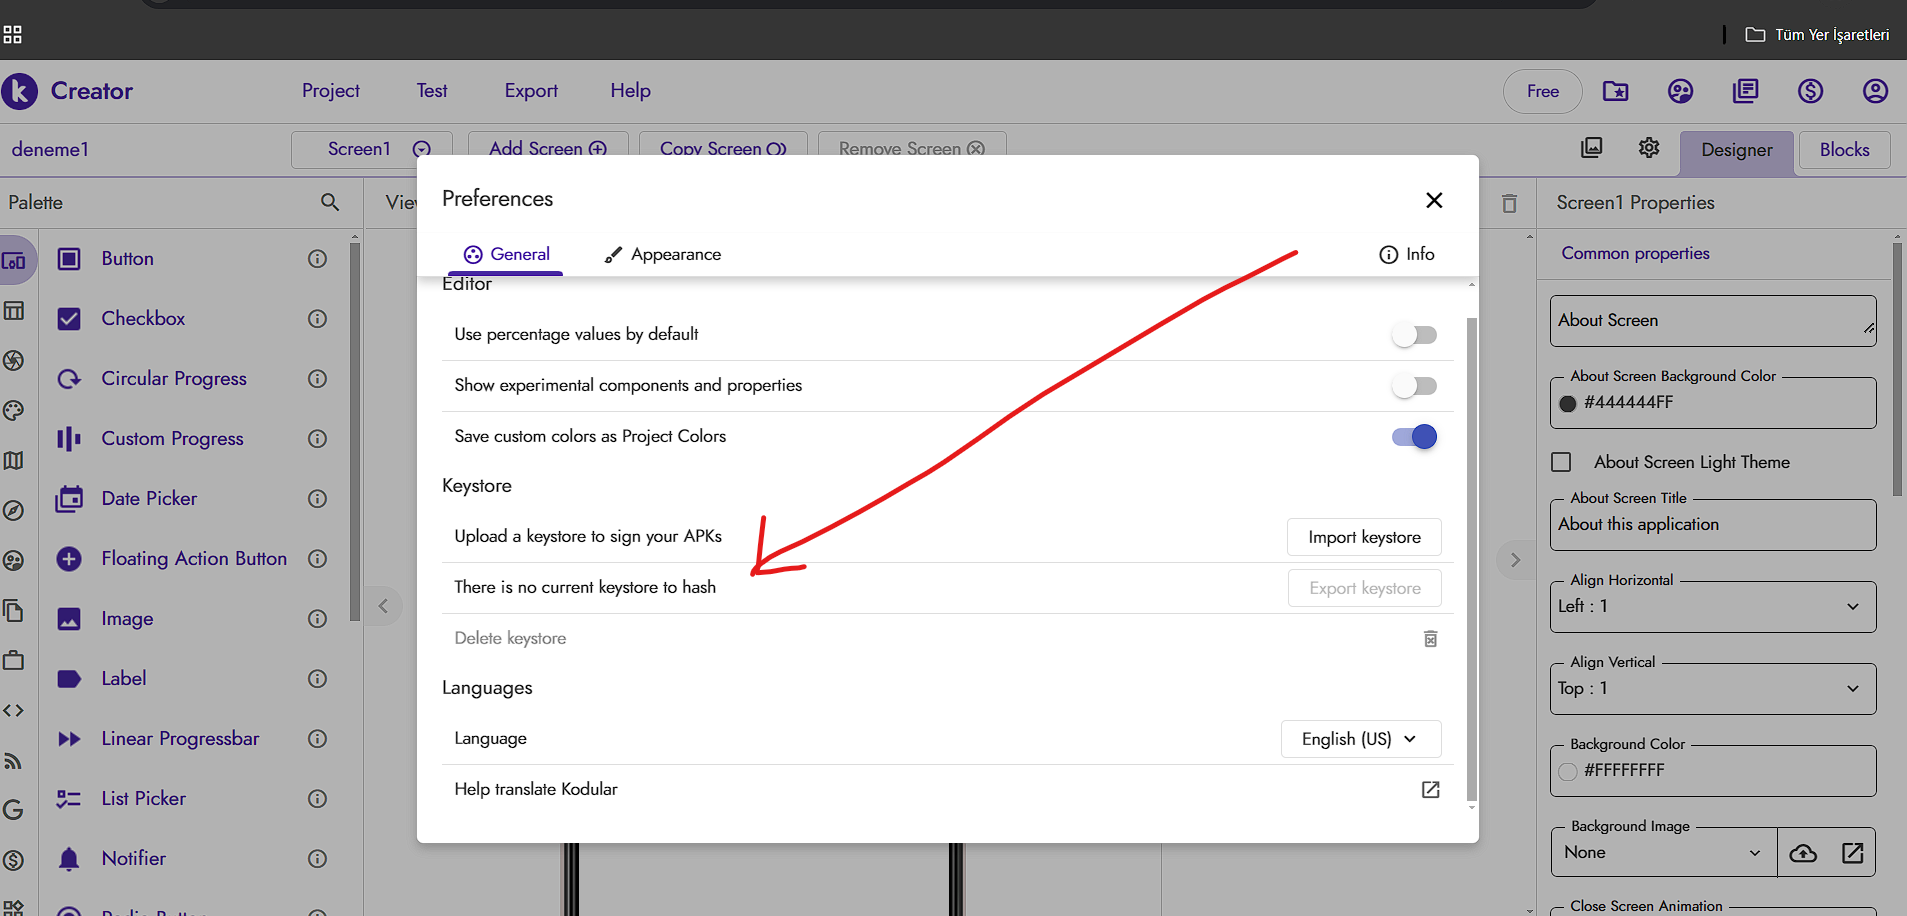Click the trash icon beside Screen1 Properties
The height and width of the screenshot is (916, 1907).
tap(1509, 204)
